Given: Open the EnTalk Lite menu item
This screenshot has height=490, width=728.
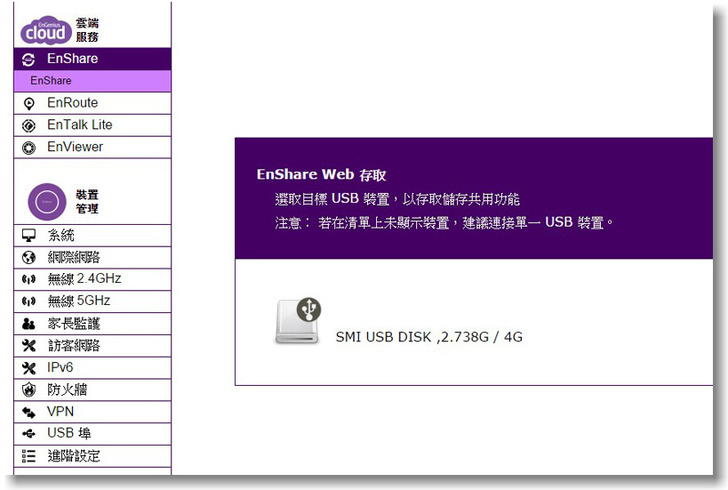Looking at the screenshot, I should tap(92, 125).
